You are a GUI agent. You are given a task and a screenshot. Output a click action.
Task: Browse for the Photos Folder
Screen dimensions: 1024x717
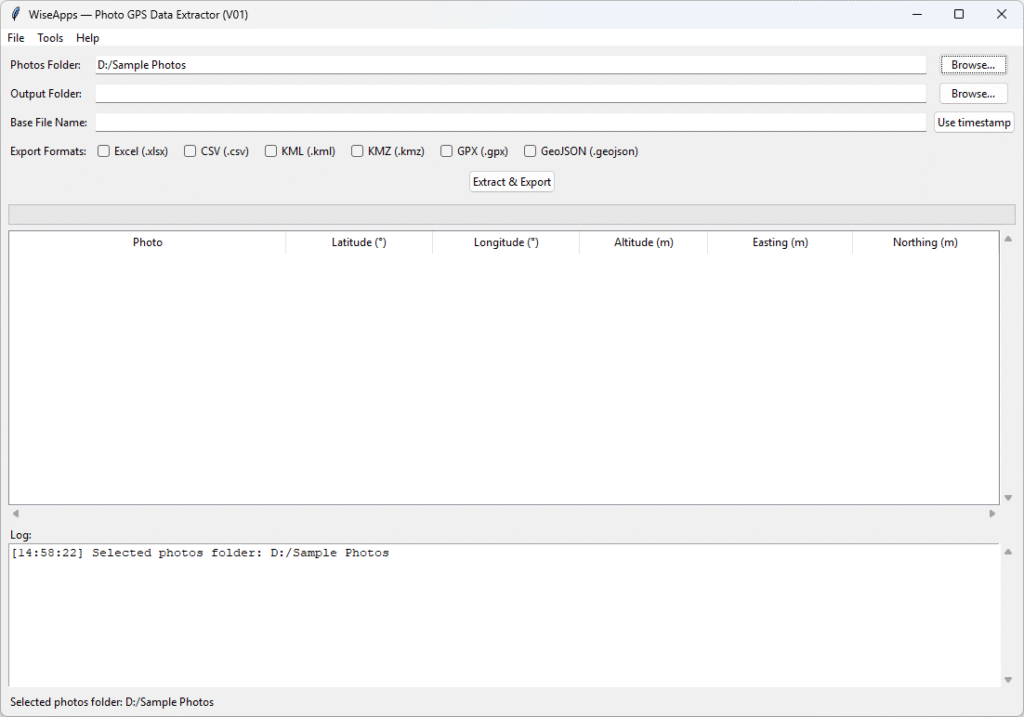(972, 65)
